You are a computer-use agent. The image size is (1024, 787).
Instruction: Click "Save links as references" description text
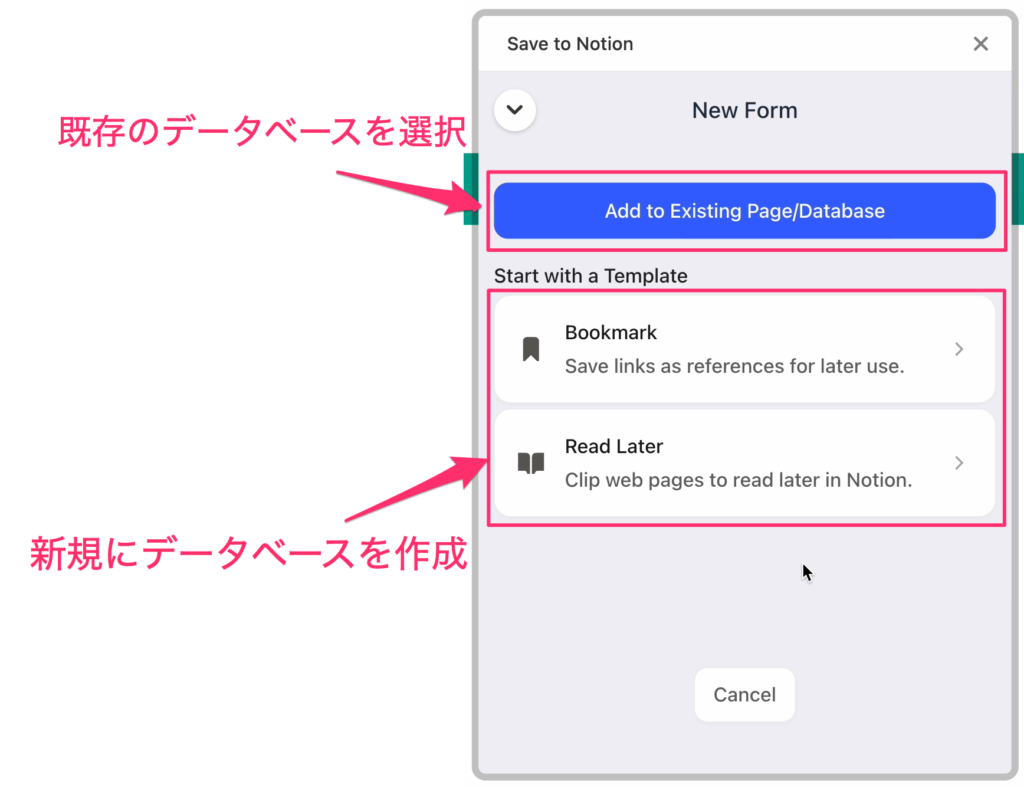734,366
